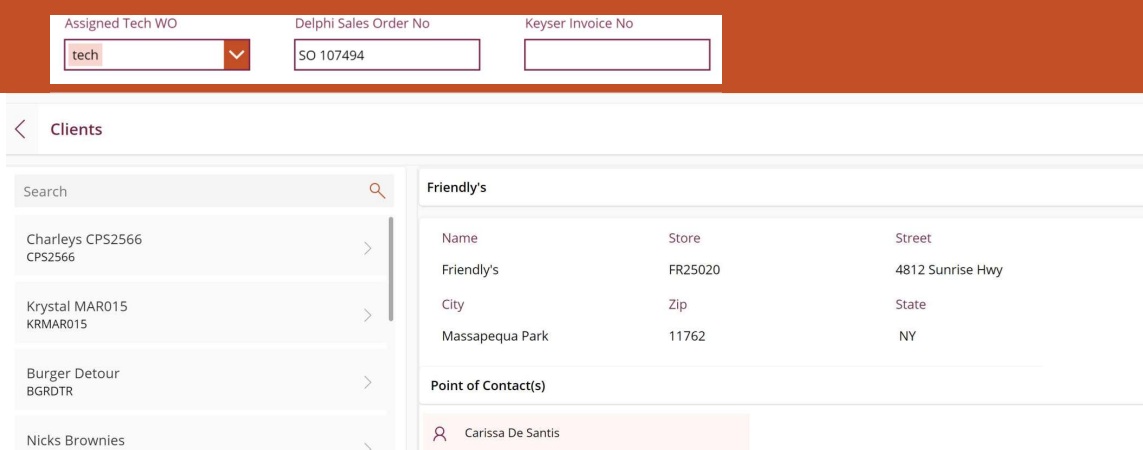
Task: Click the empty Keyser Invoice No field
Action: (617, 55)
